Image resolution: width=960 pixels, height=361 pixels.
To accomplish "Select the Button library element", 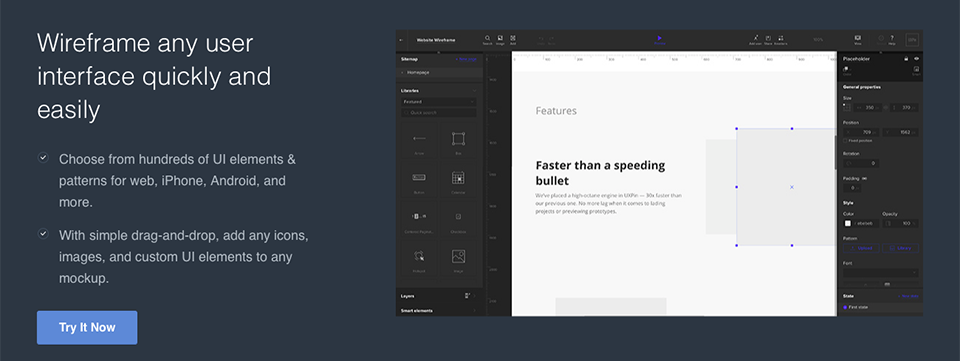I will [x=419, y=180].
